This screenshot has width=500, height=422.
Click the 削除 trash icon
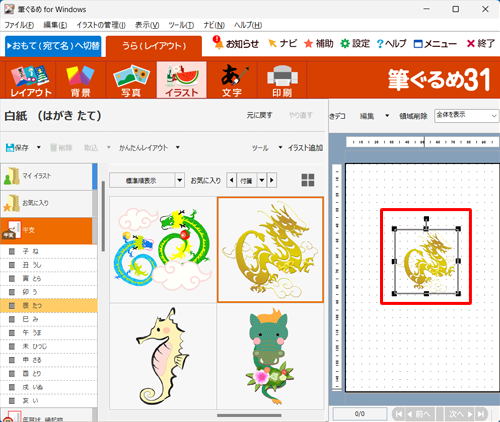(53, 147)
